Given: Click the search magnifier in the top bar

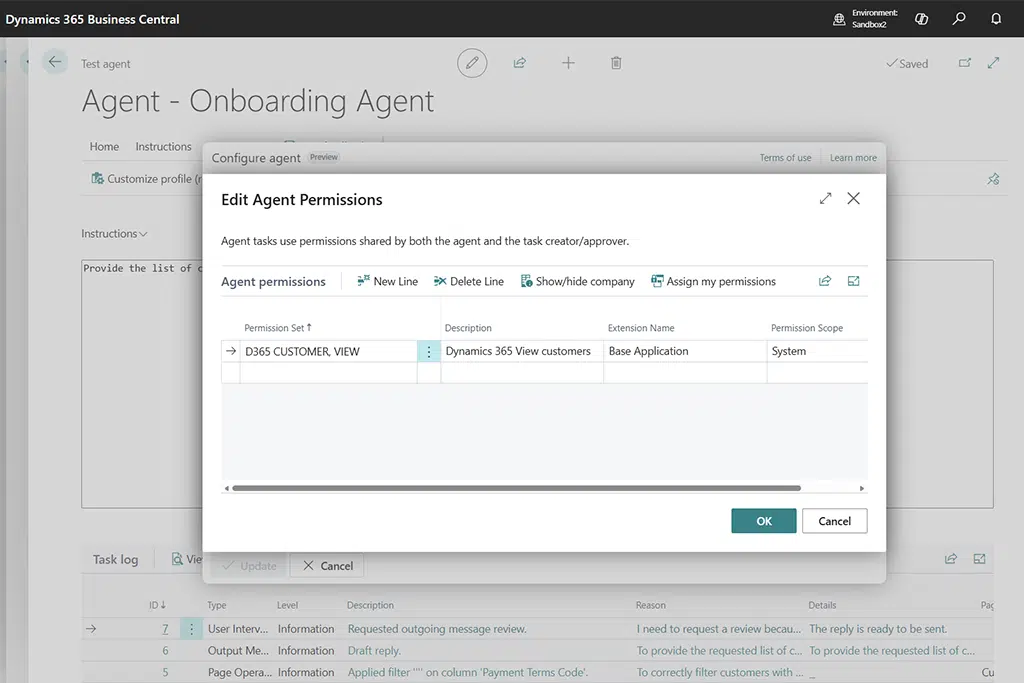Looking at the screenshot, I should (959, 19).
